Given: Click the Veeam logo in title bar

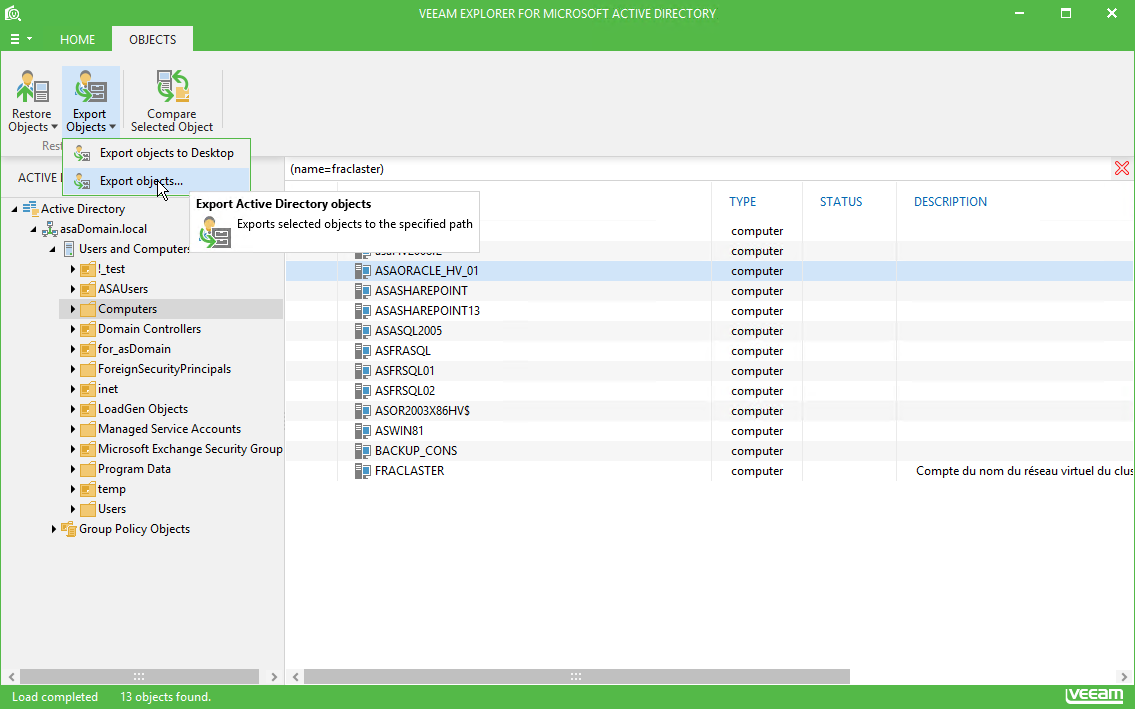Looking at the screenshot, I should [x=12, y=13].
